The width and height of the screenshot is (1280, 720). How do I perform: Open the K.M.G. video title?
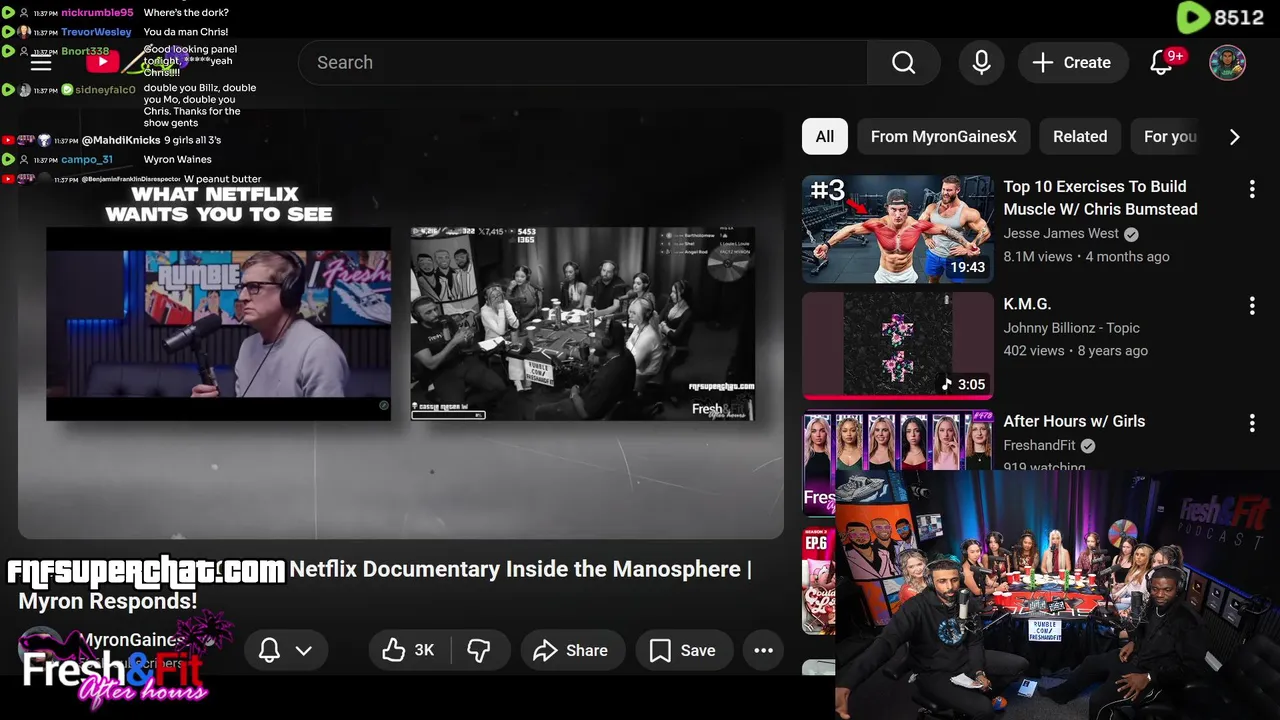1027,304
